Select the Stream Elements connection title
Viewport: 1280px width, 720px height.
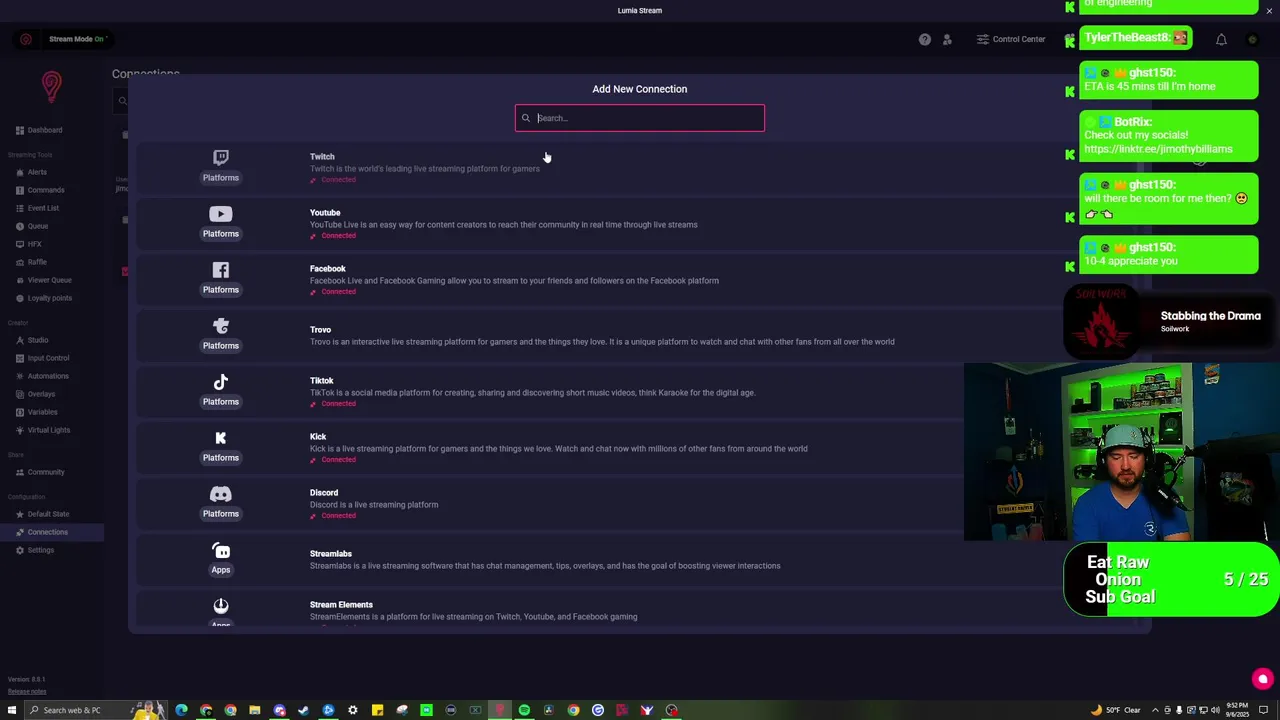coord(341,605)
